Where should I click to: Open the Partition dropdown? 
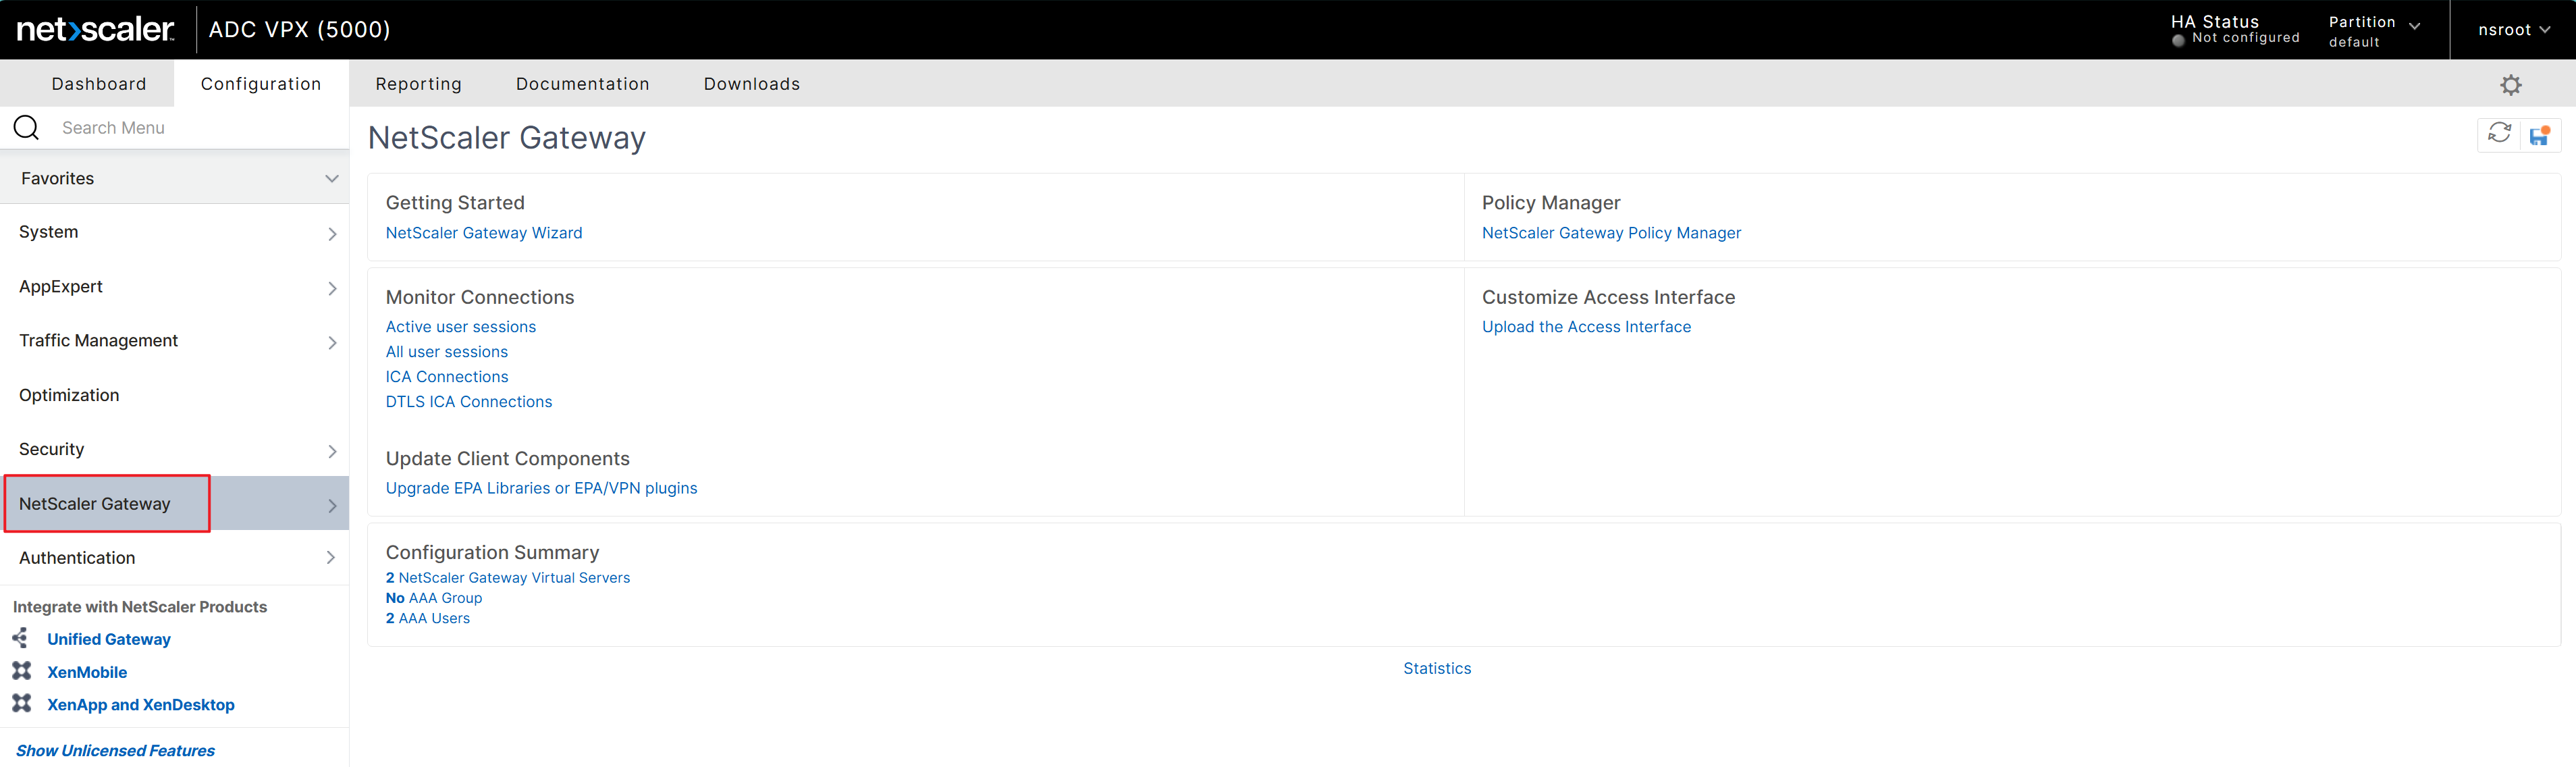click(x=2374, y=31)
